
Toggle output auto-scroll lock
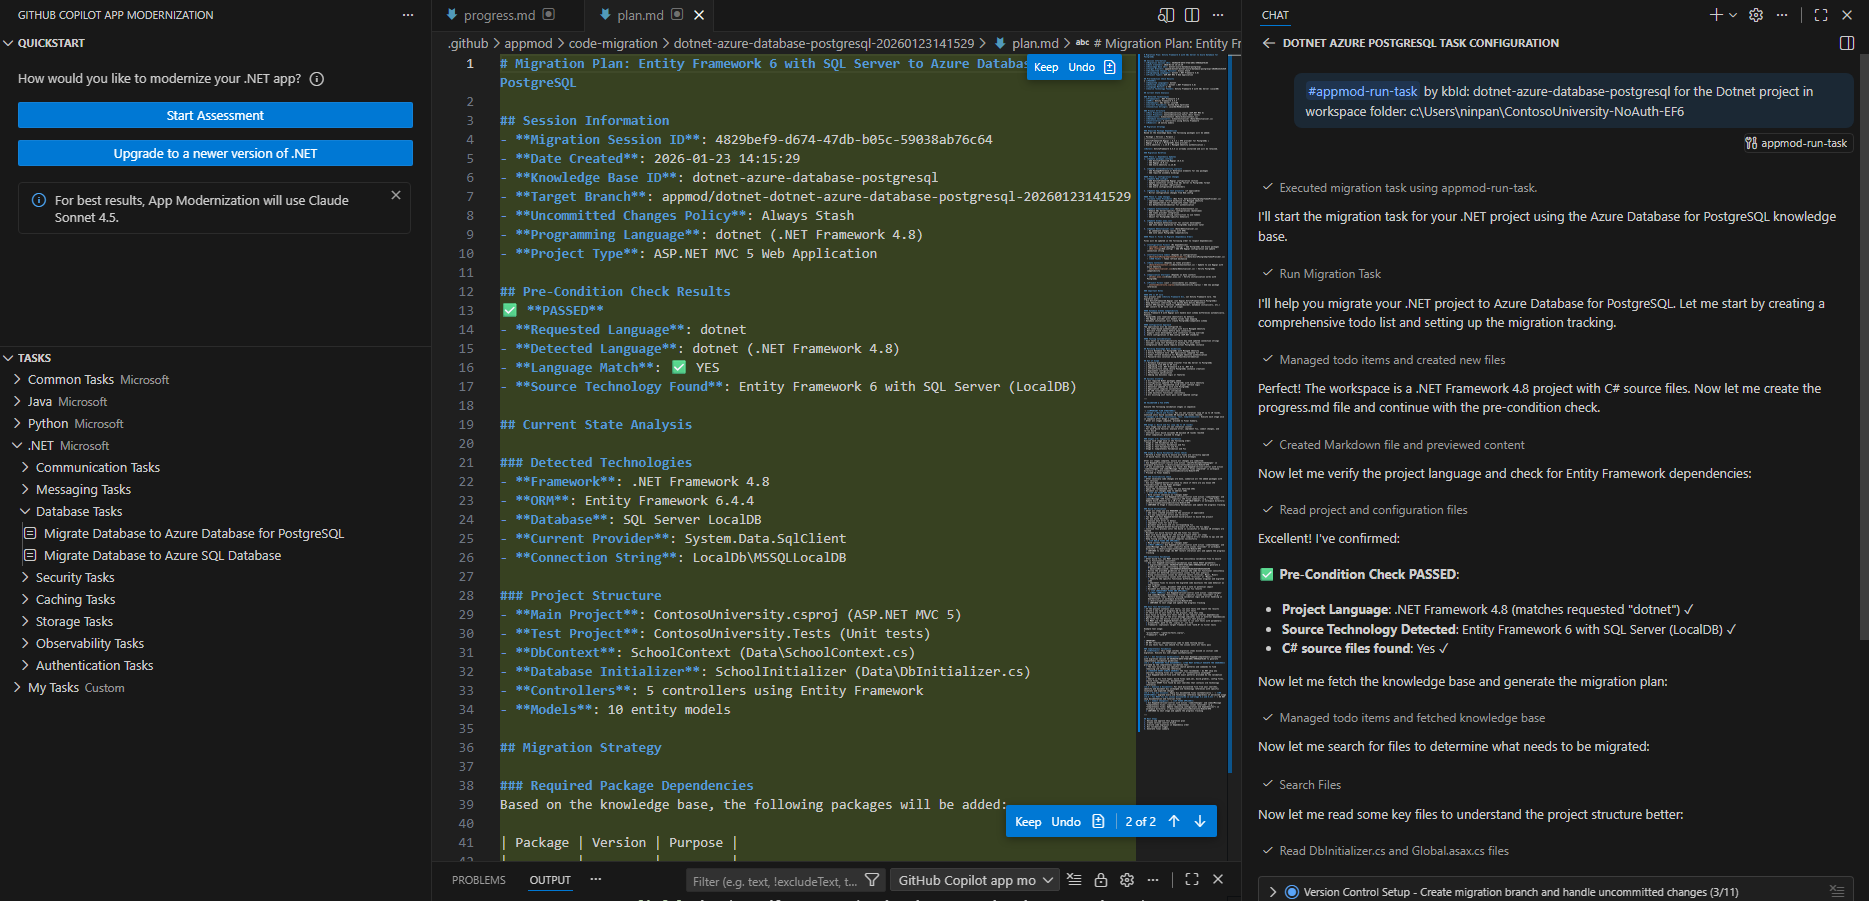click(x=1100, y=880)
